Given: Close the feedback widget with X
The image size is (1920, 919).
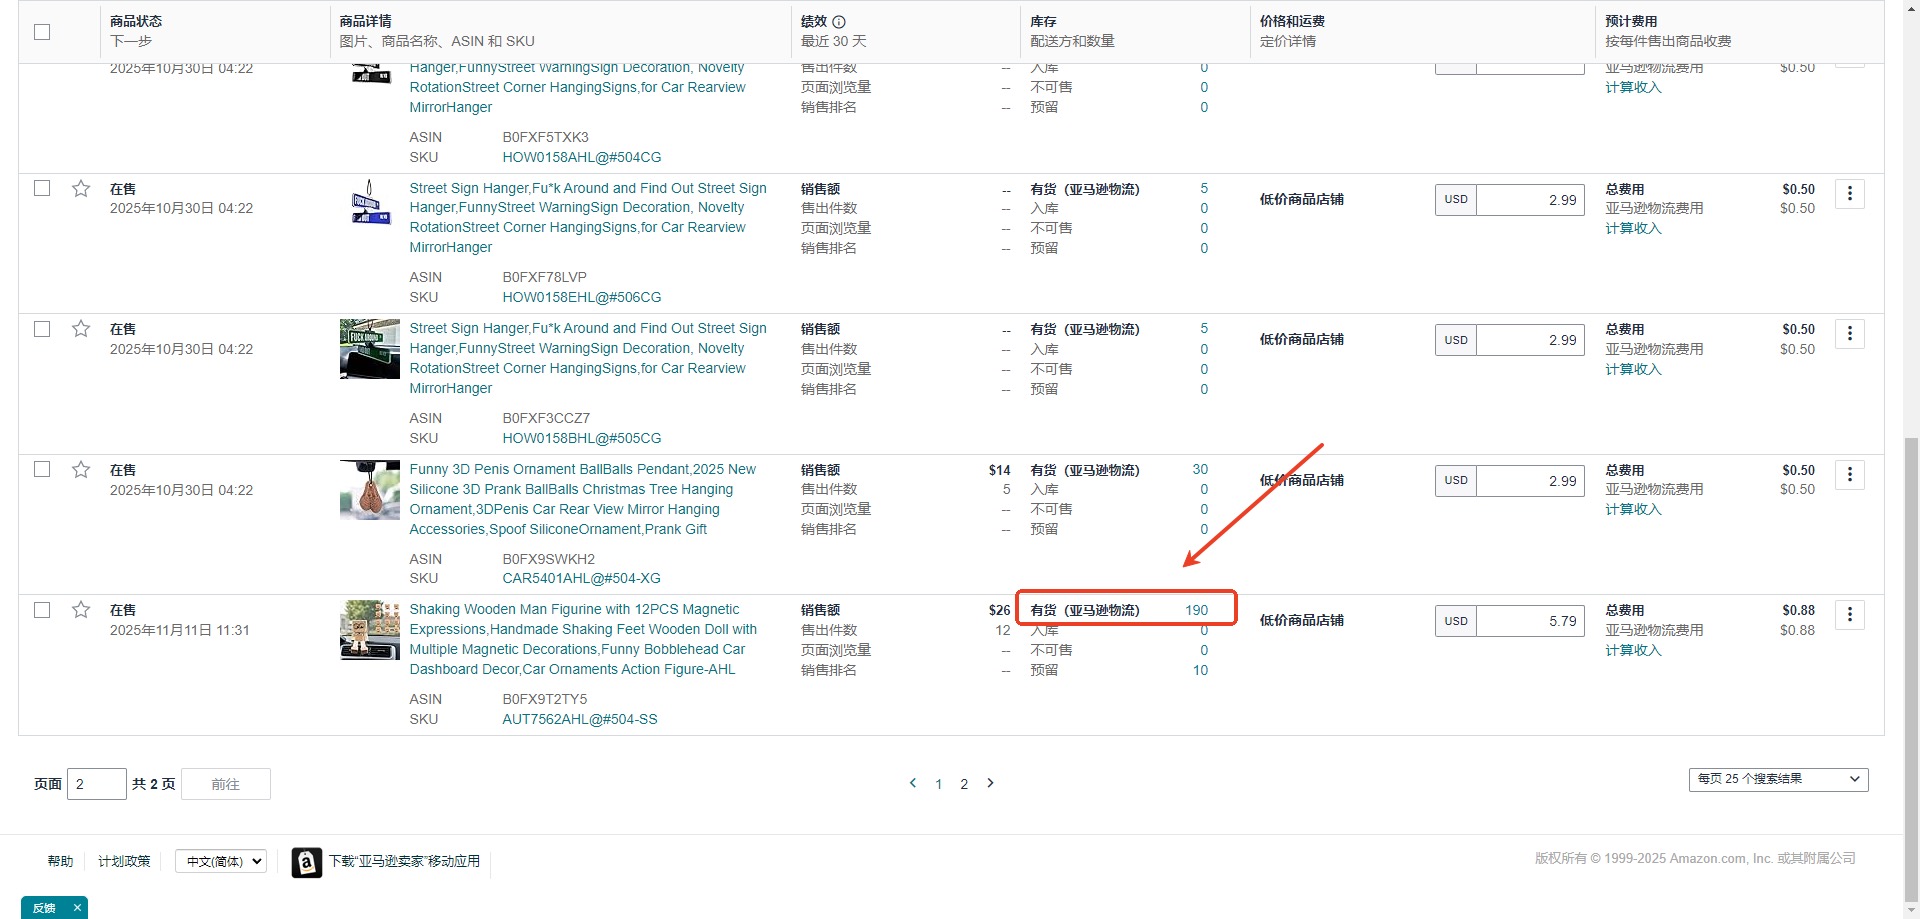Looking at the screenshot, I should pos(77,908).
